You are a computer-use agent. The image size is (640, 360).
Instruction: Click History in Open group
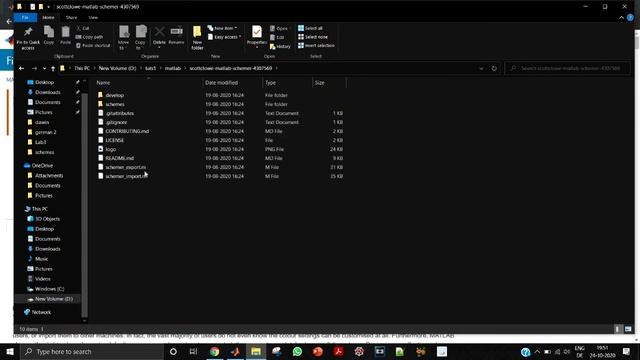pos(280,46)
